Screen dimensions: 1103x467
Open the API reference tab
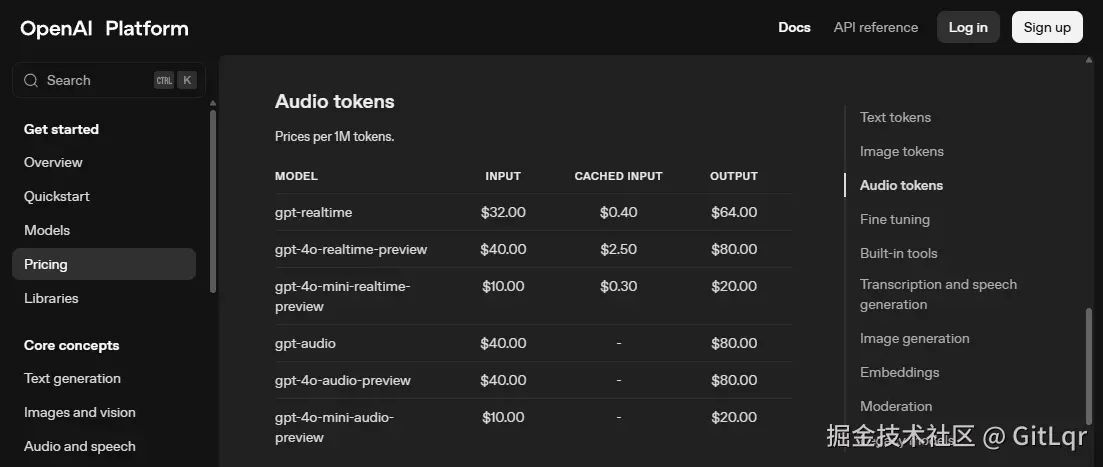click(876, 27)
